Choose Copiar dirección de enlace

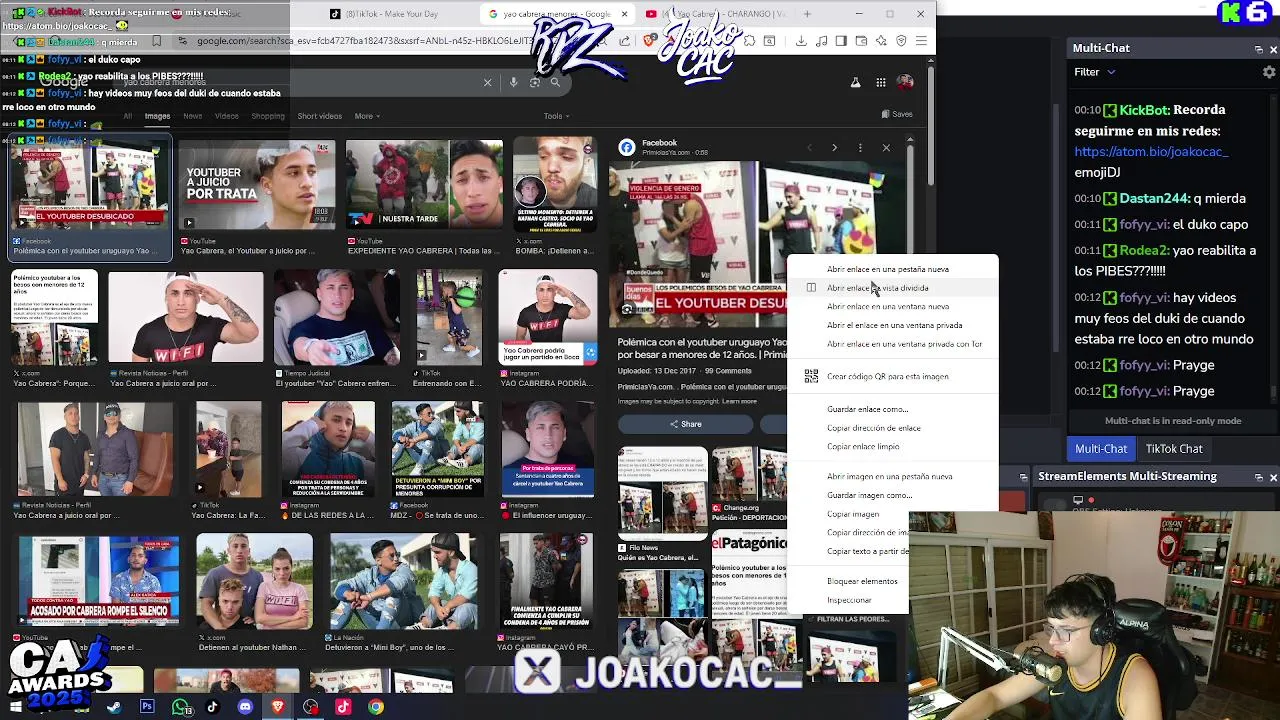click(x=893, y=428)
